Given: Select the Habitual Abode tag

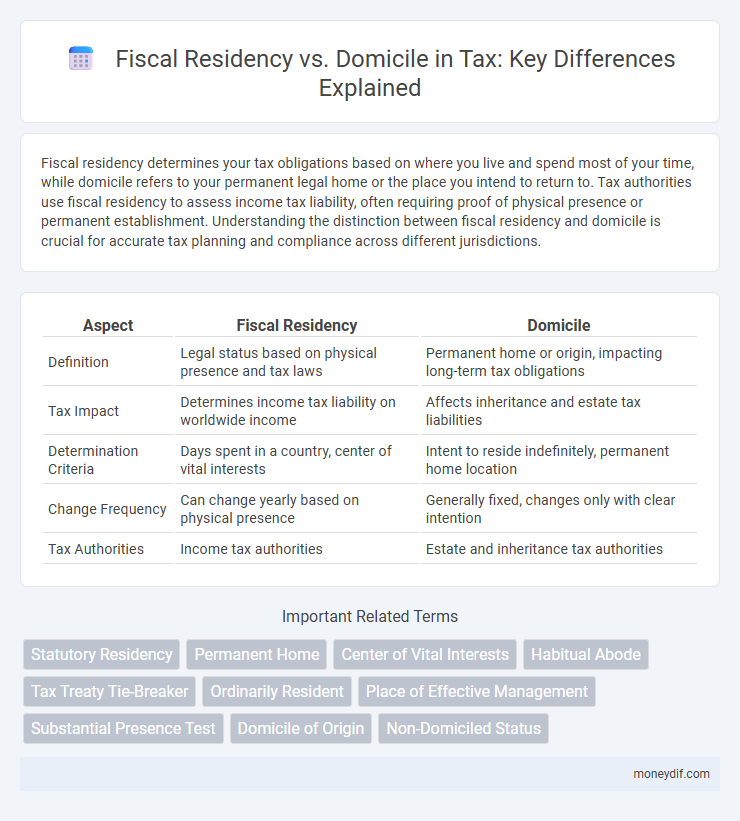Looking at the screenshot, I should coord(586,654).
